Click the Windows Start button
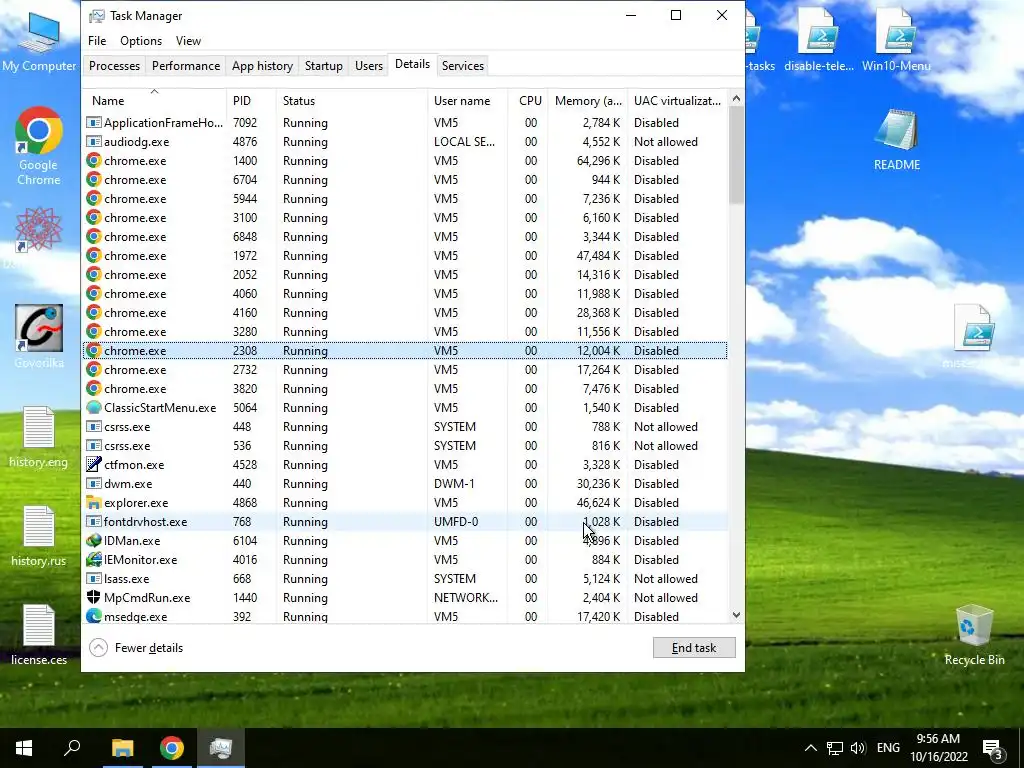The height and width of the screenshot is (768, 1024). click(24, 748)
